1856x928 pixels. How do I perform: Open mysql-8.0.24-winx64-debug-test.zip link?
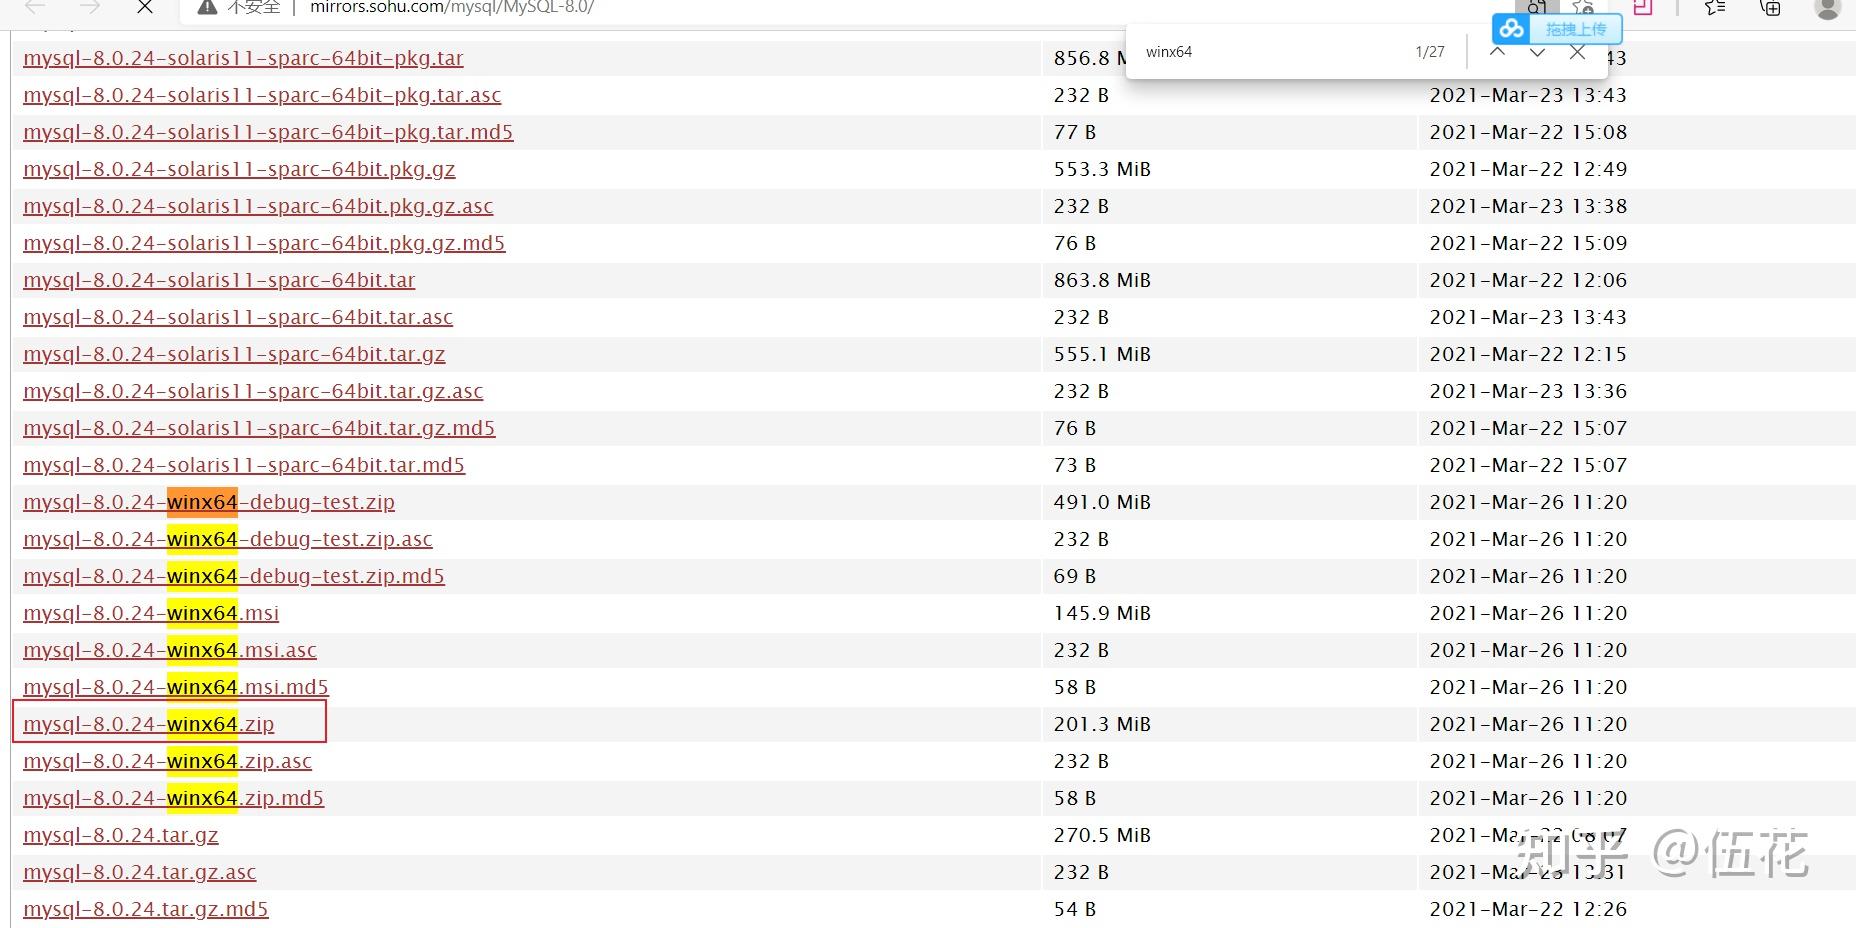pyautogui.click(x=209, y=502)
